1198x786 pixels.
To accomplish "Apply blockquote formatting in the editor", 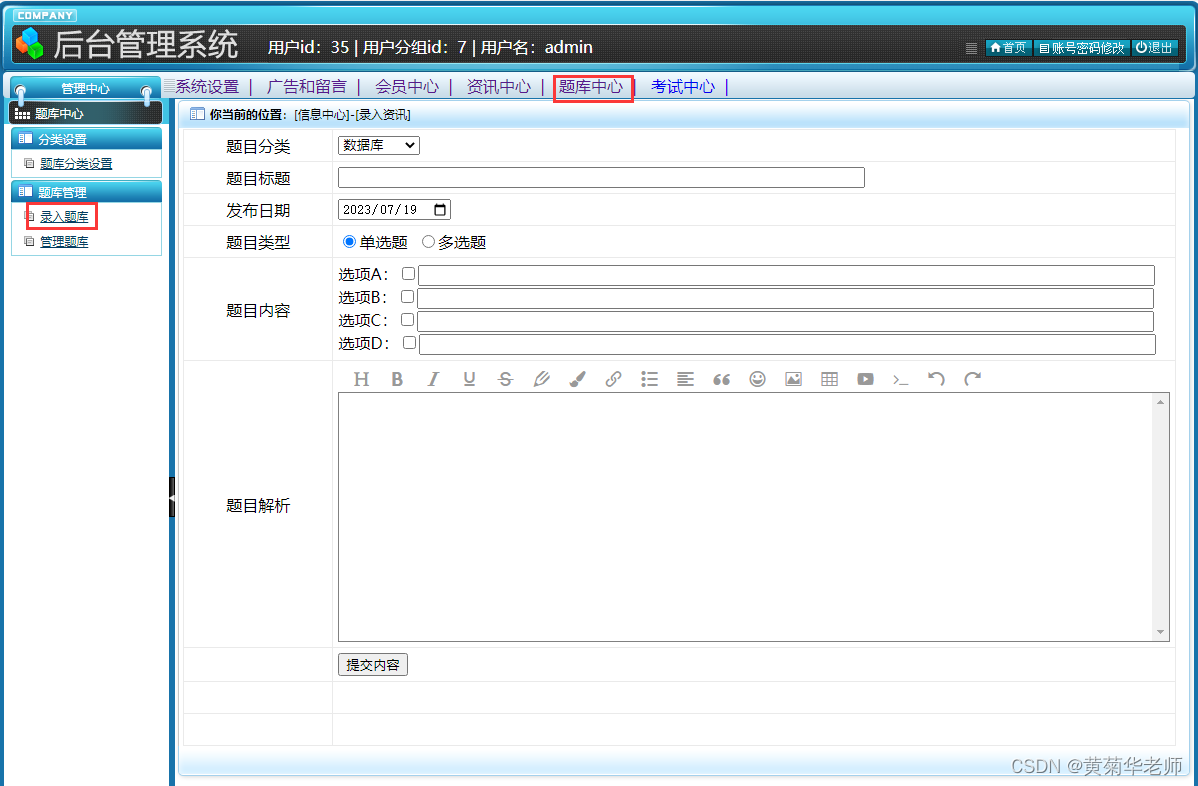I will point(721,379).
